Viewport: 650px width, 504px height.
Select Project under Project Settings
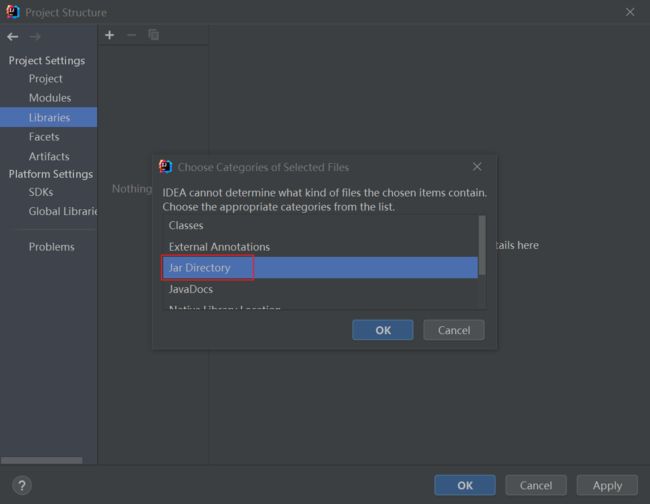click(46, 79)
